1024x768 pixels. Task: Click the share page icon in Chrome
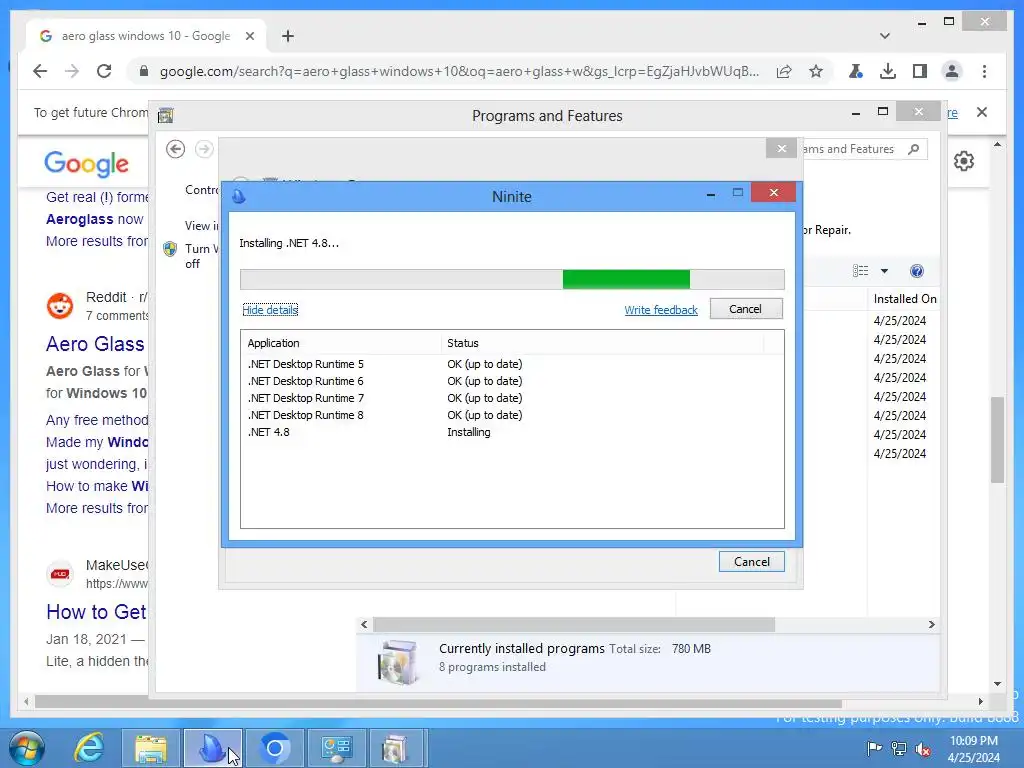pos(784,71)
